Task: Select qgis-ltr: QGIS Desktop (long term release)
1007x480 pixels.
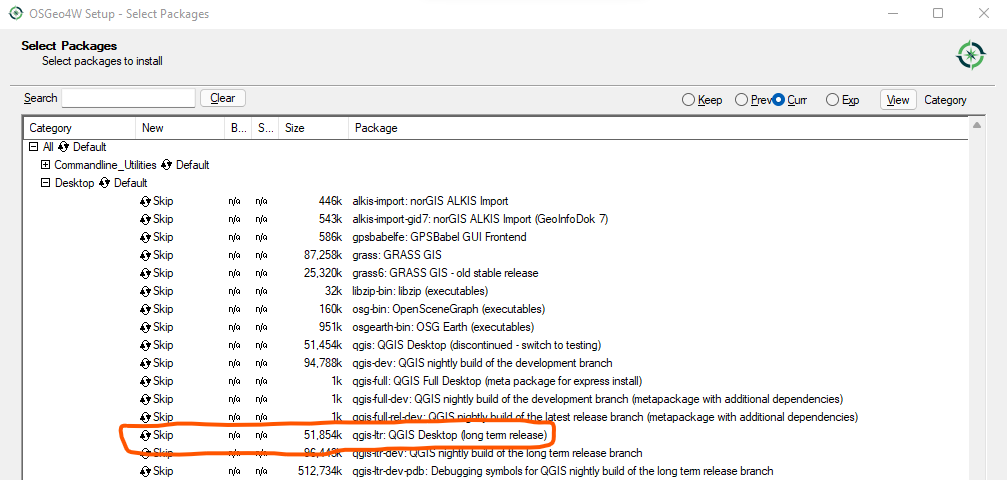Action: tap(450, 435)
